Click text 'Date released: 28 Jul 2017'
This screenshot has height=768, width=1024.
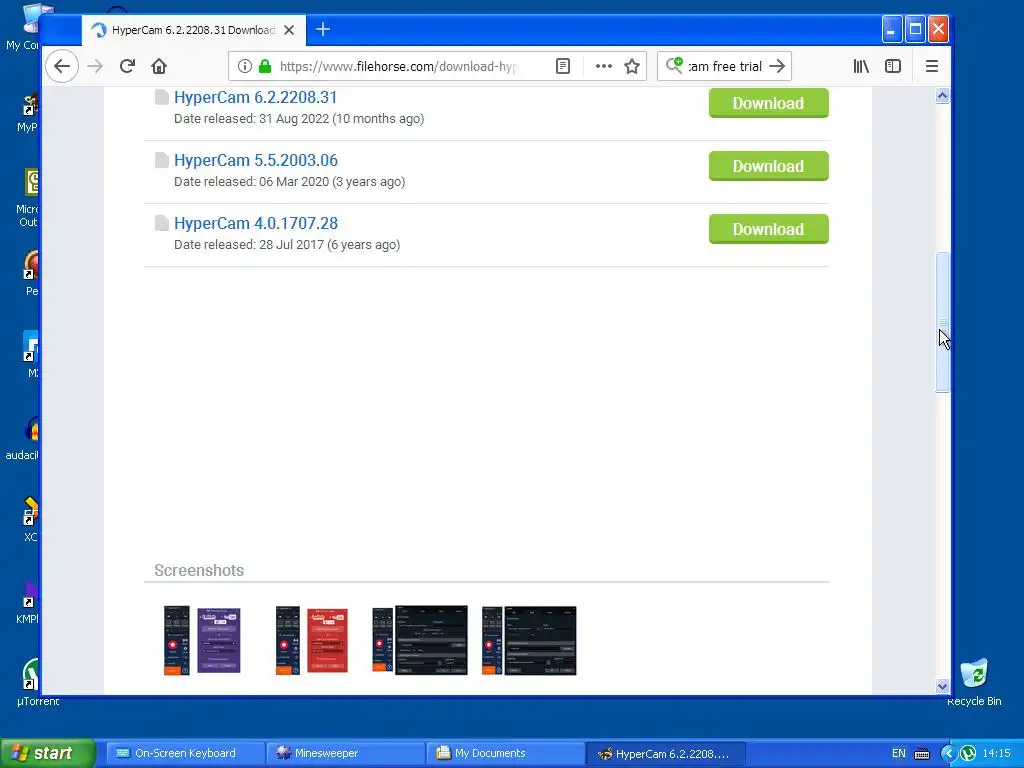click(x=249, y=245)
